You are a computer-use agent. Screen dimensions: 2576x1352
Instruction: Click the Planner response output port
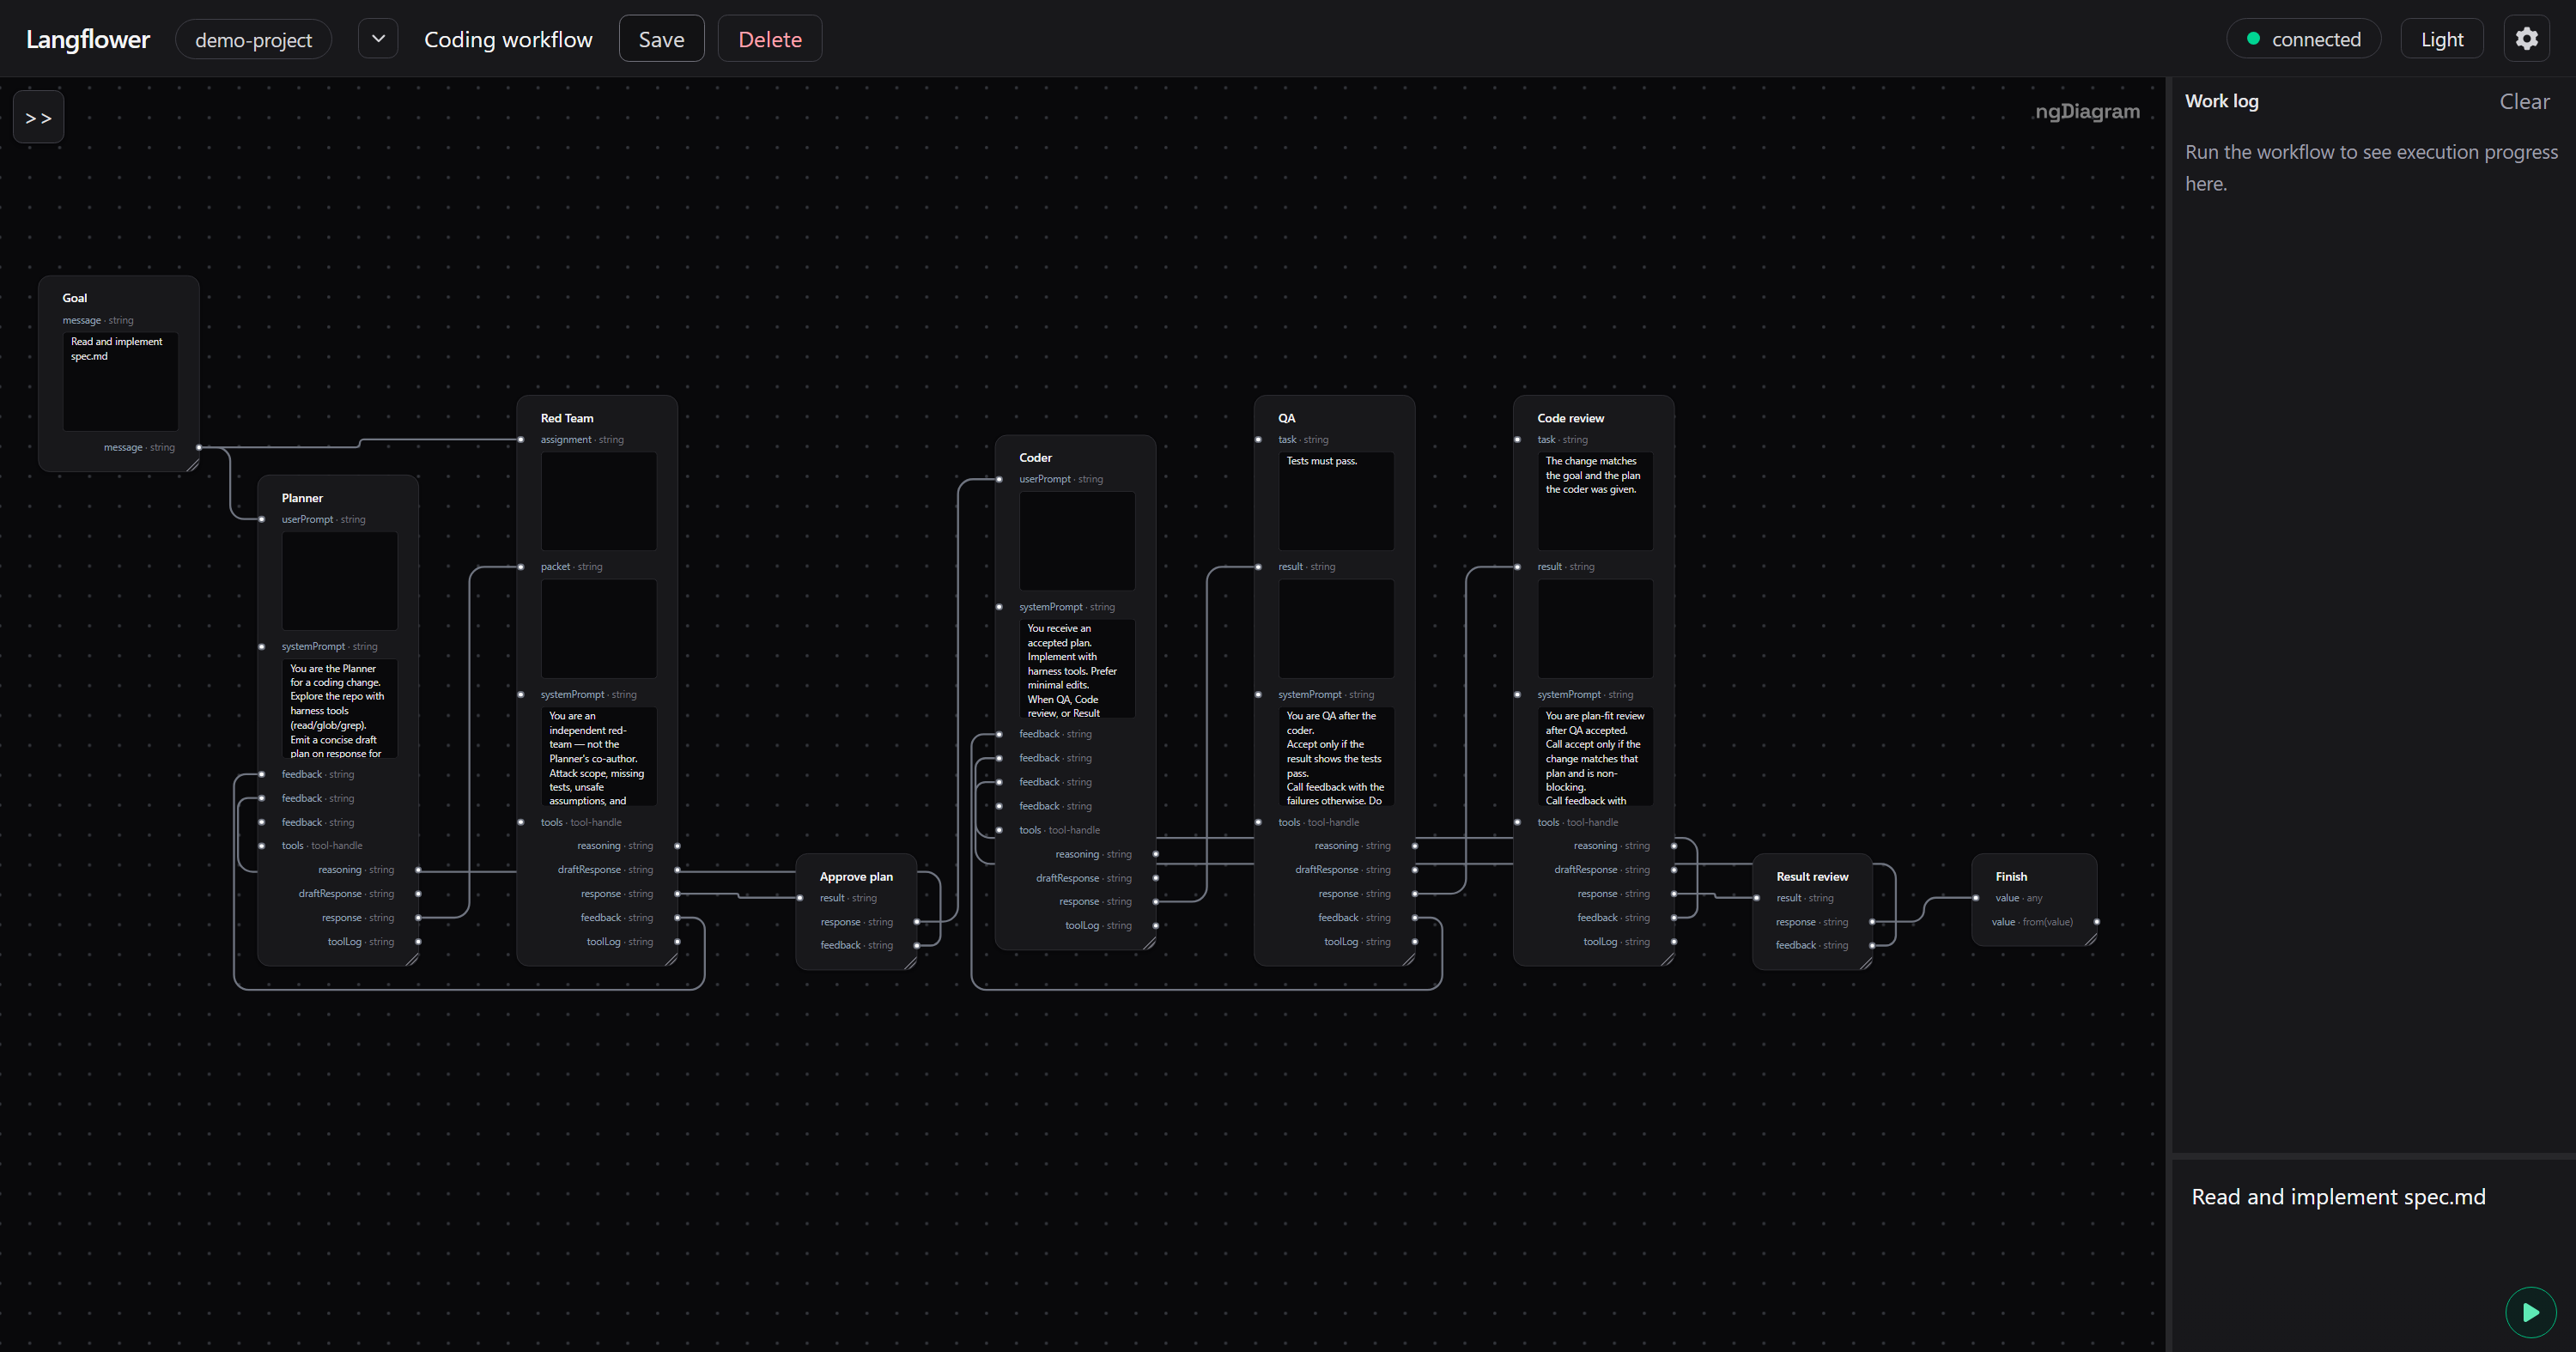pos(418,917)
